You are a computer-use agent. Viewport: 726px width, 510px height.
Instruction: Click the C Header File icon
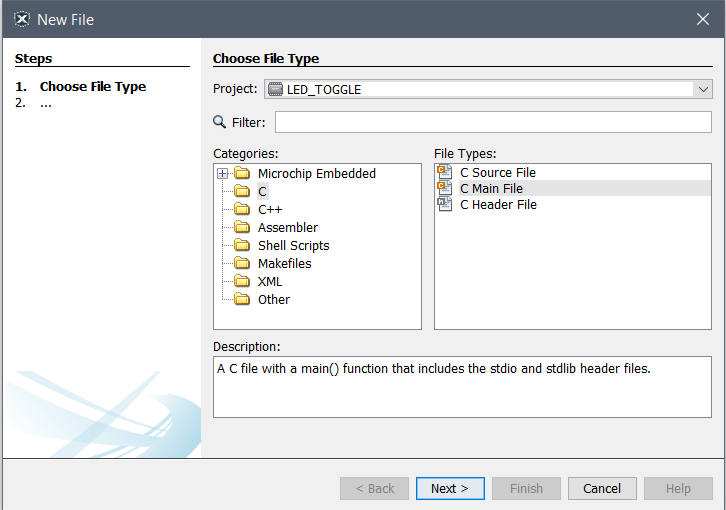pyautogui.click(x=445, y=205)
